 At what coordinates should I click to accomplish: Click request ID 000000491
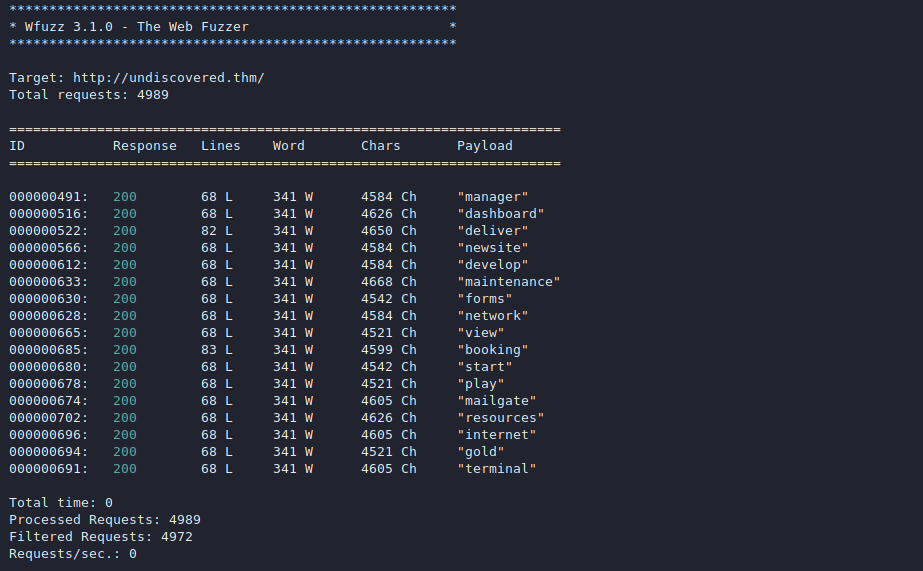tap(49, 197)
